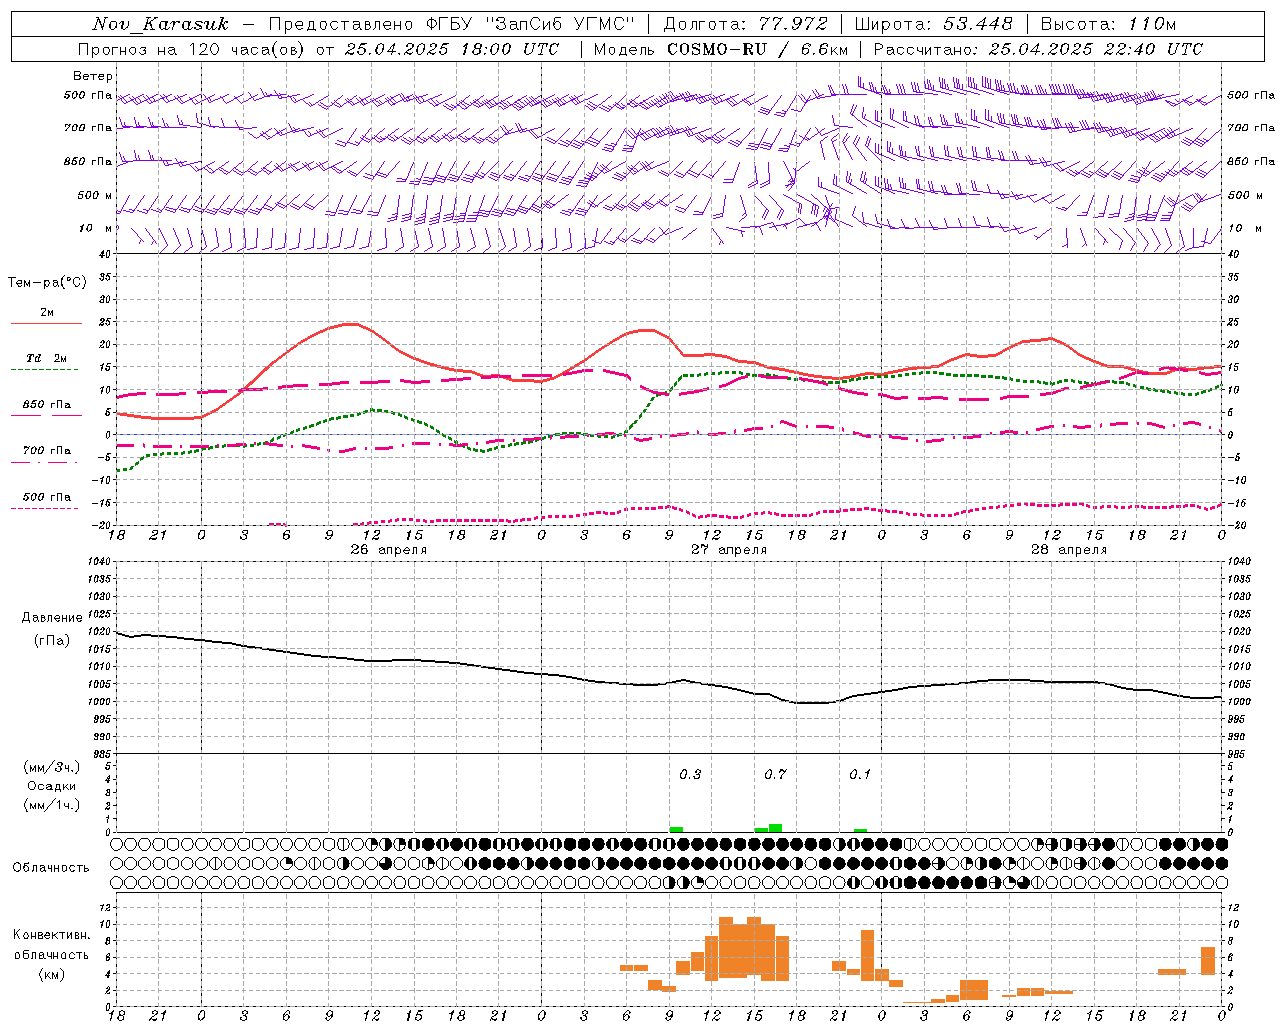Click the green precipitation bar below '0.1'
1280x1024 pixels.
coord(860,831)
